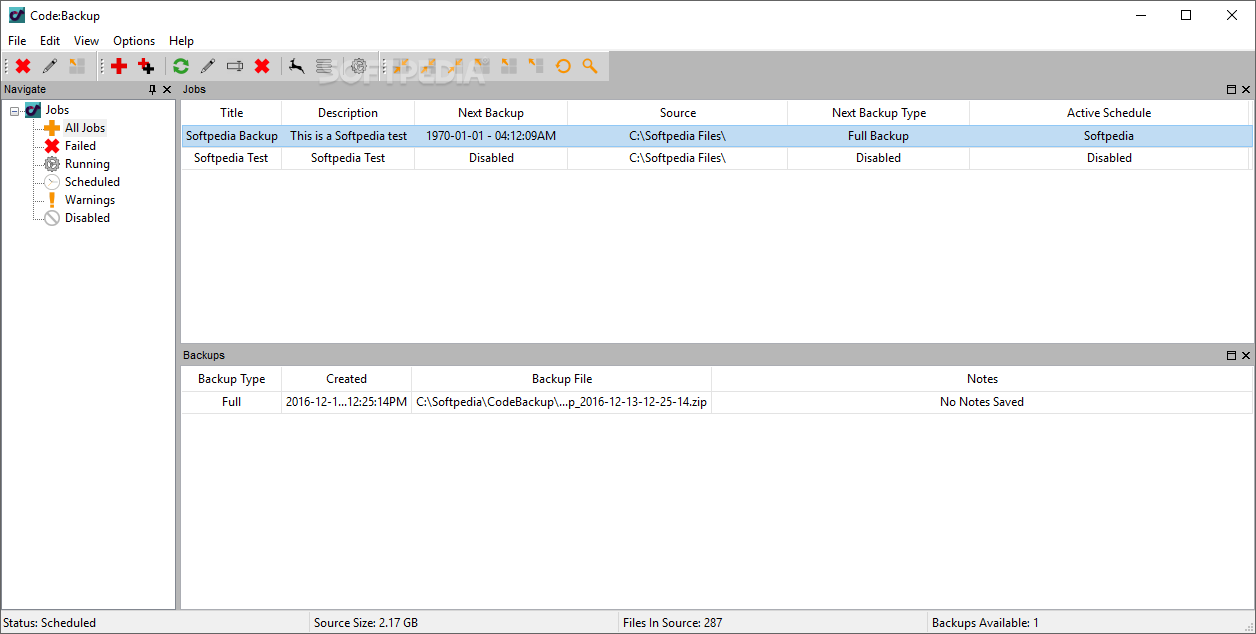1256x634 pixels.
Task: Click the Backup File column header
Action: click(x=562, y=379)
